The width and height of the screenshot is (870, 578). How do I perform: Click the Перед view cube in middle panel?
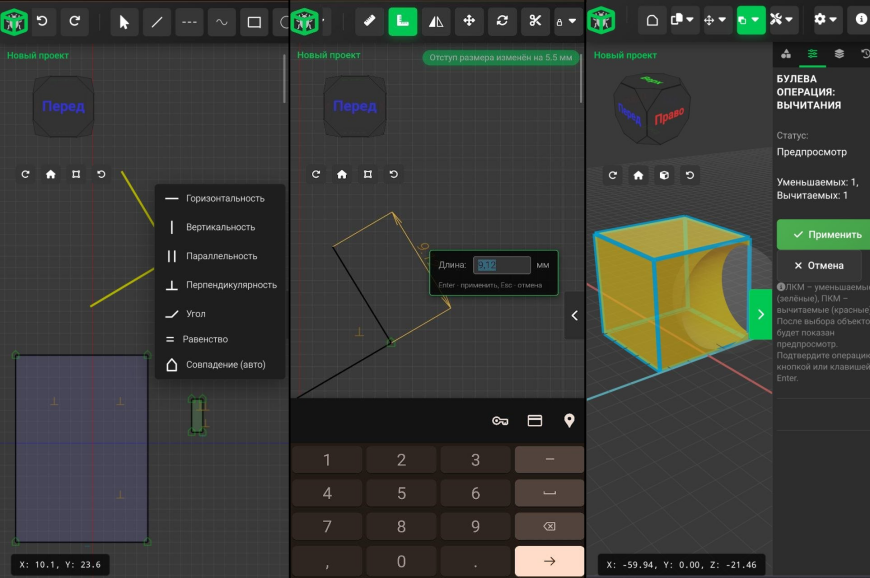tap(355, 107)
